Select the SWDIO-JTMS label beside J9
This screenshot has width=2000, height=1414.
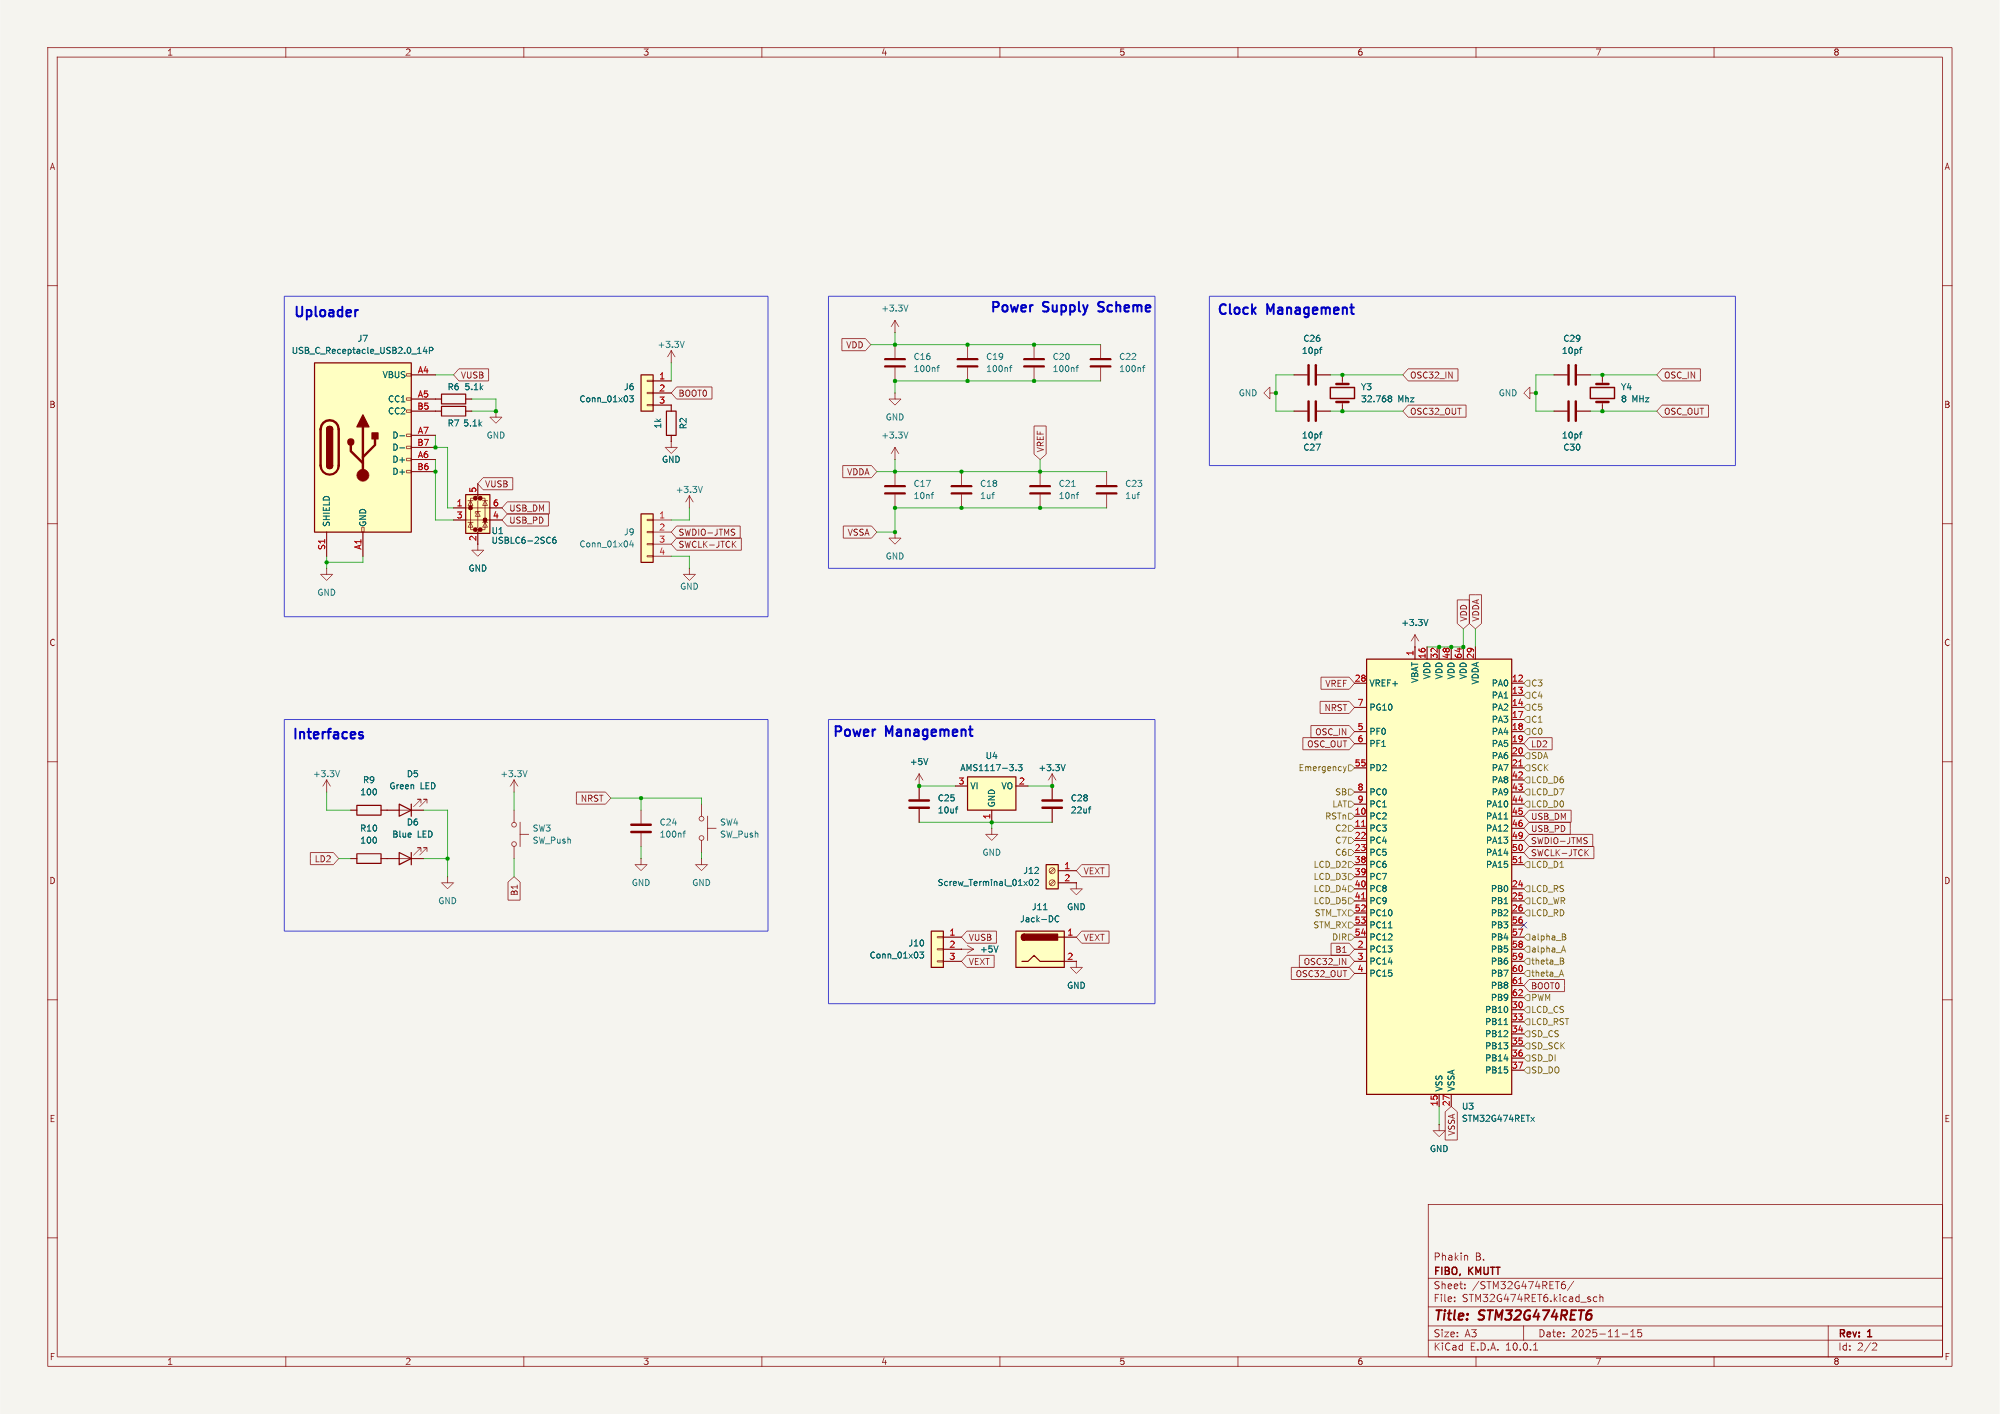(x=706, y=532)
